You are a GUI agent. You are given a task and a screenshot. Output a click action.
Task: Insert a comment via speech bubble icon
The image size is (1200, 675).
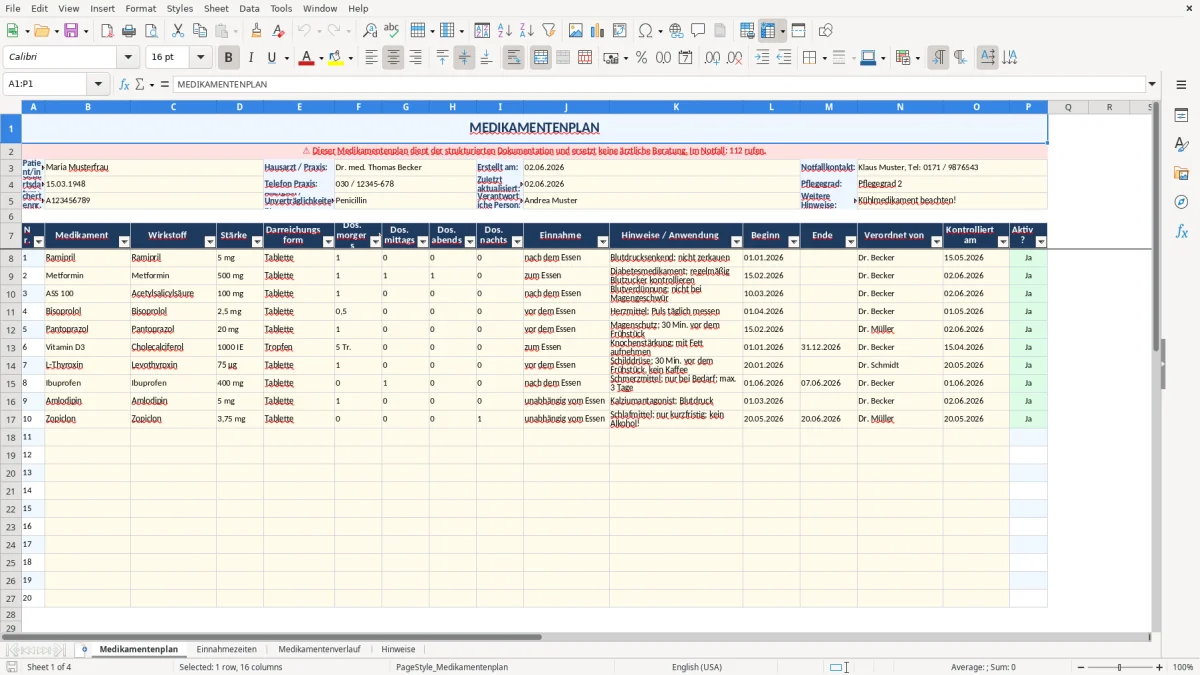pos(698,31)
